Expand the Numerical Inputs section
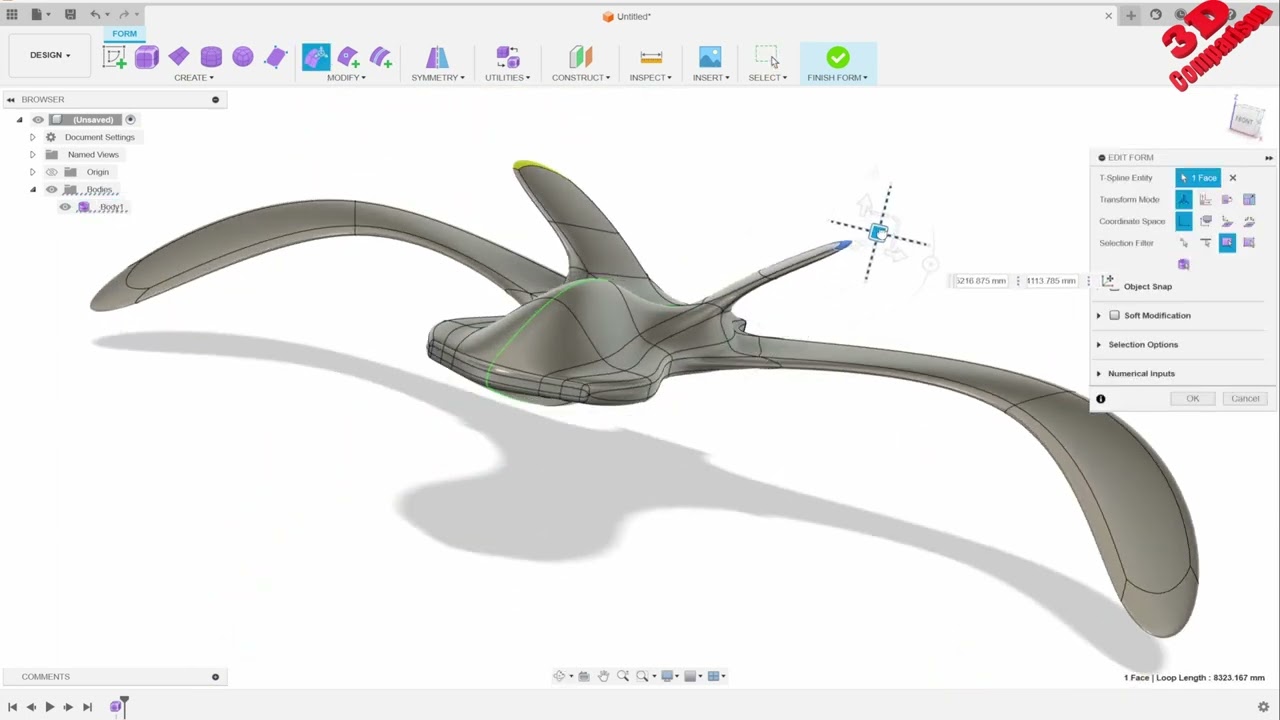Screen dimensions: 1280x720 (1098, 374)
